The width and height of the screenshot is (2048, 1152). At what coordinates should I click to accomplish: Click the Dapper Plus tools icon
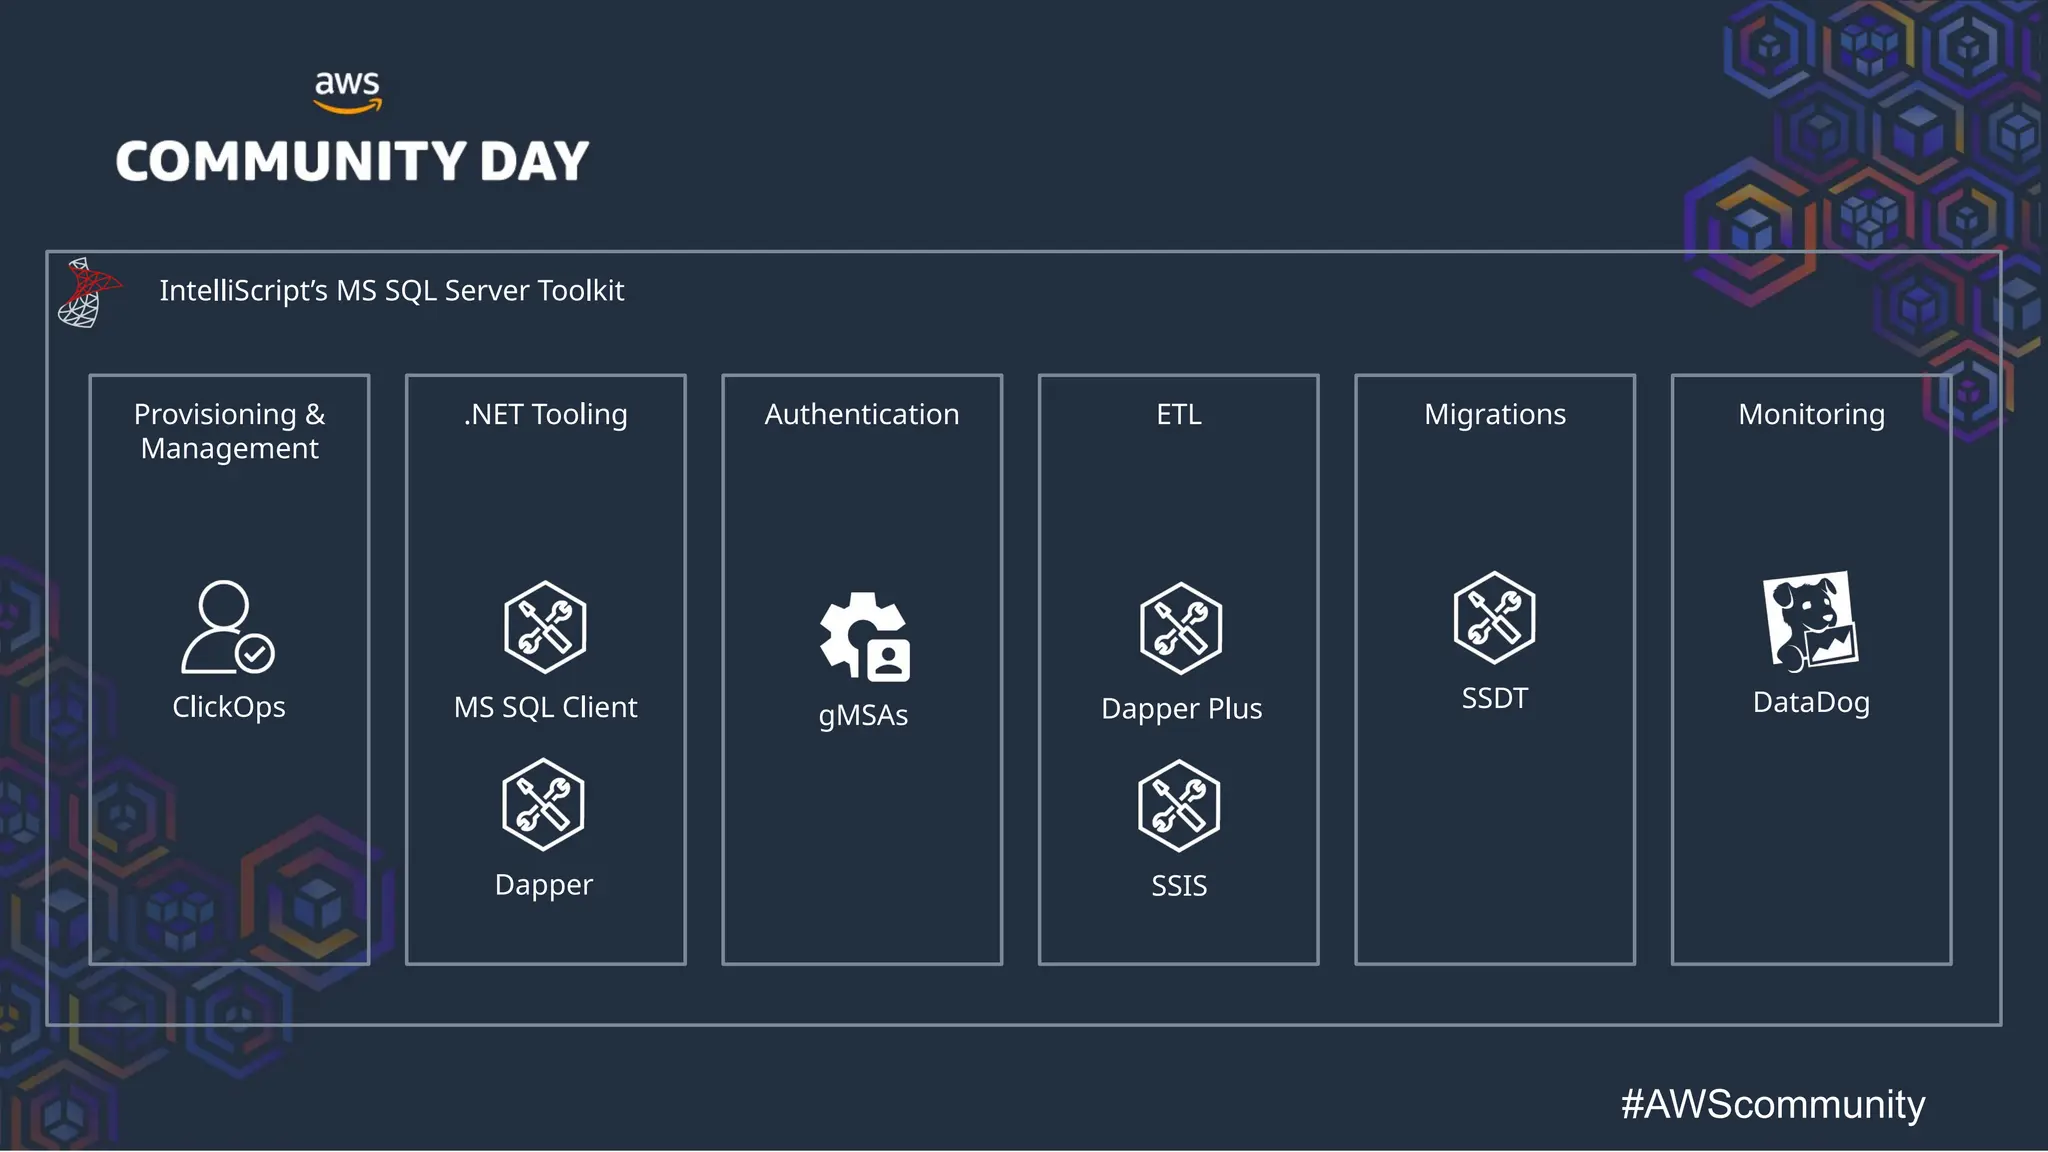[x=1181, y=628]
